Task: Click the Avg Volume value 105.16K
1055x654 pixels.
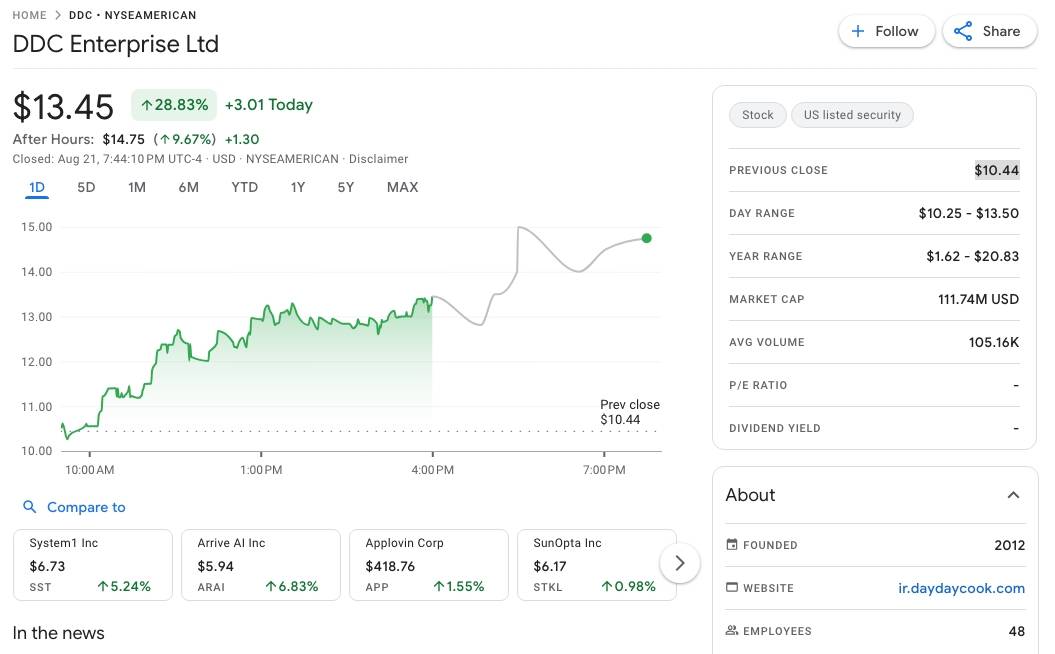Action: tap(994, 342)
